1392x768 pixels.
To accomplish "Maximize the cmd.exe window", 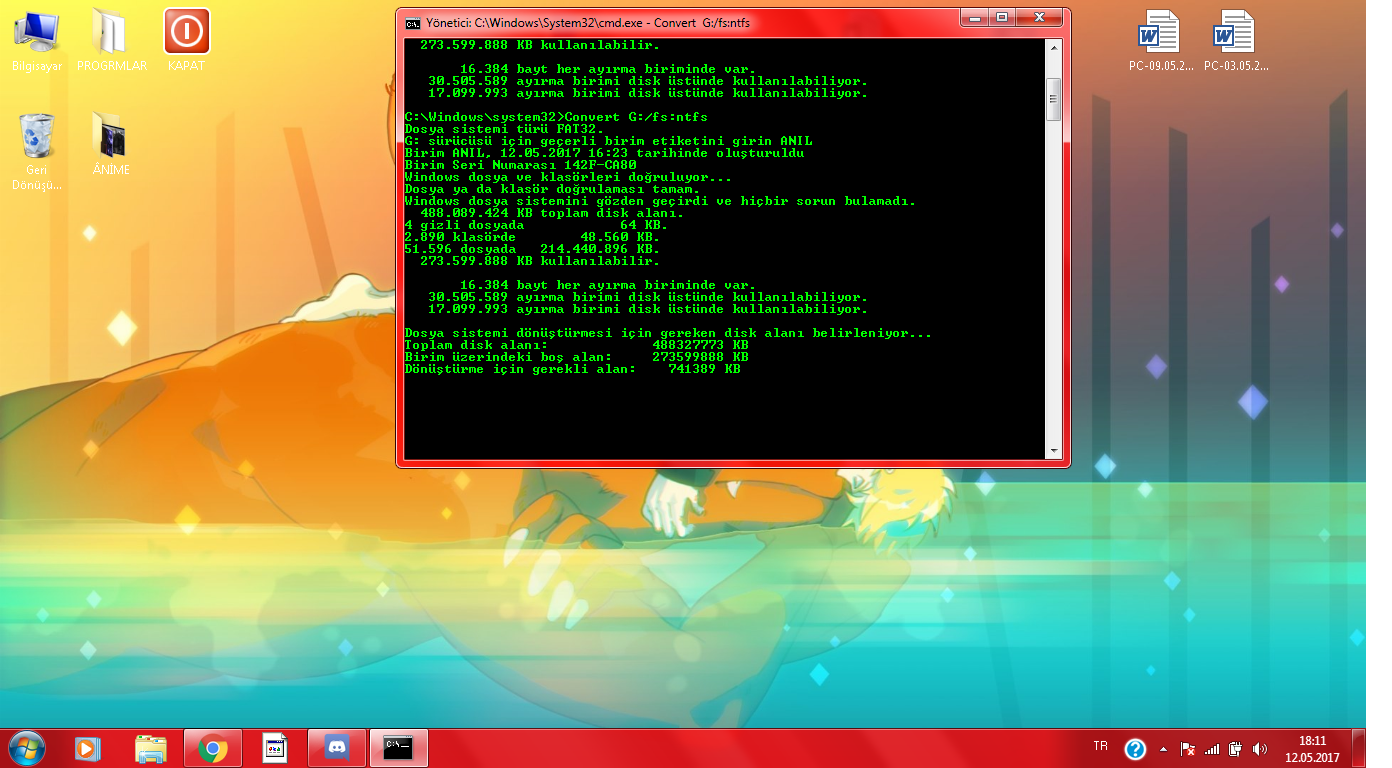I will point(1002,17).
